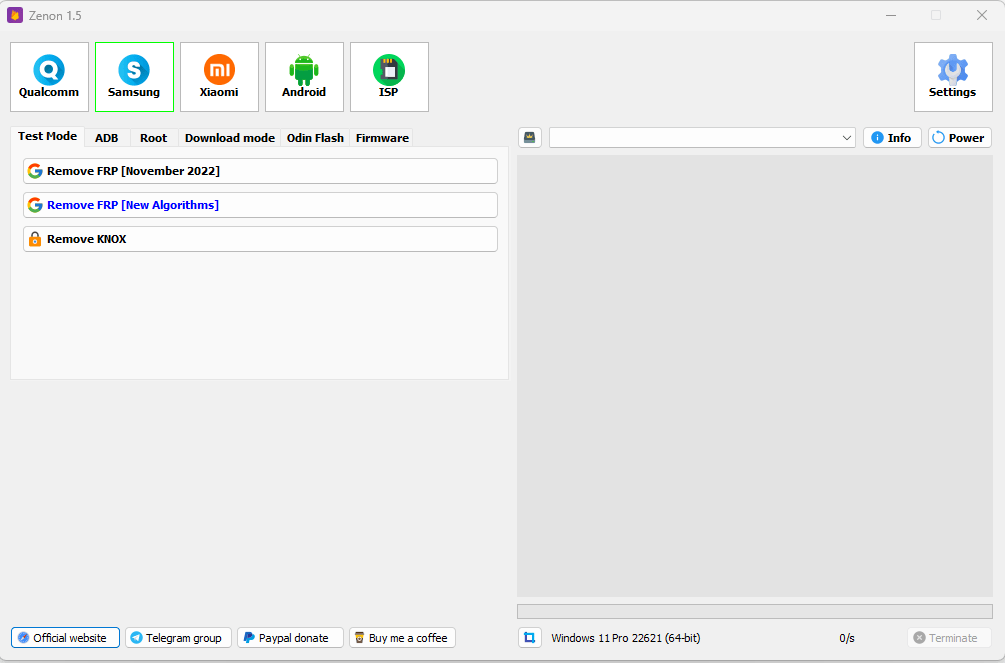Open the Download mode tab

coord(229,138)
